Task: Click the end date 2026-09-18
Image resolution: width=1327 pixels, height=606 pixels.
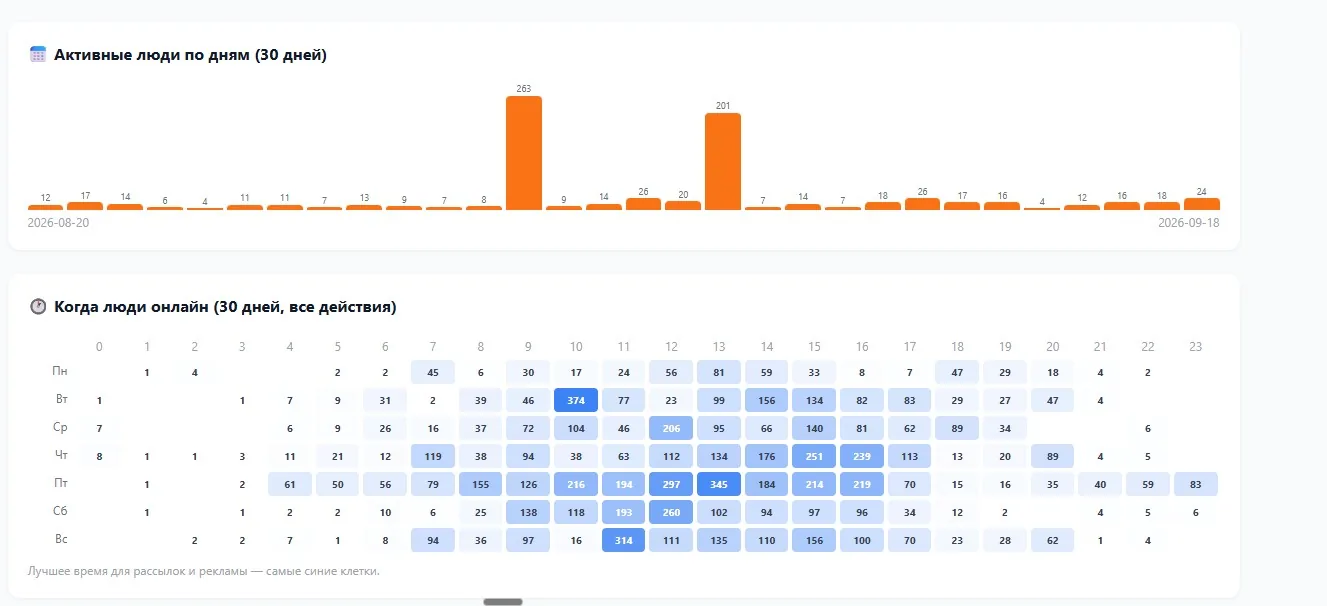Action: point(1189,223)
